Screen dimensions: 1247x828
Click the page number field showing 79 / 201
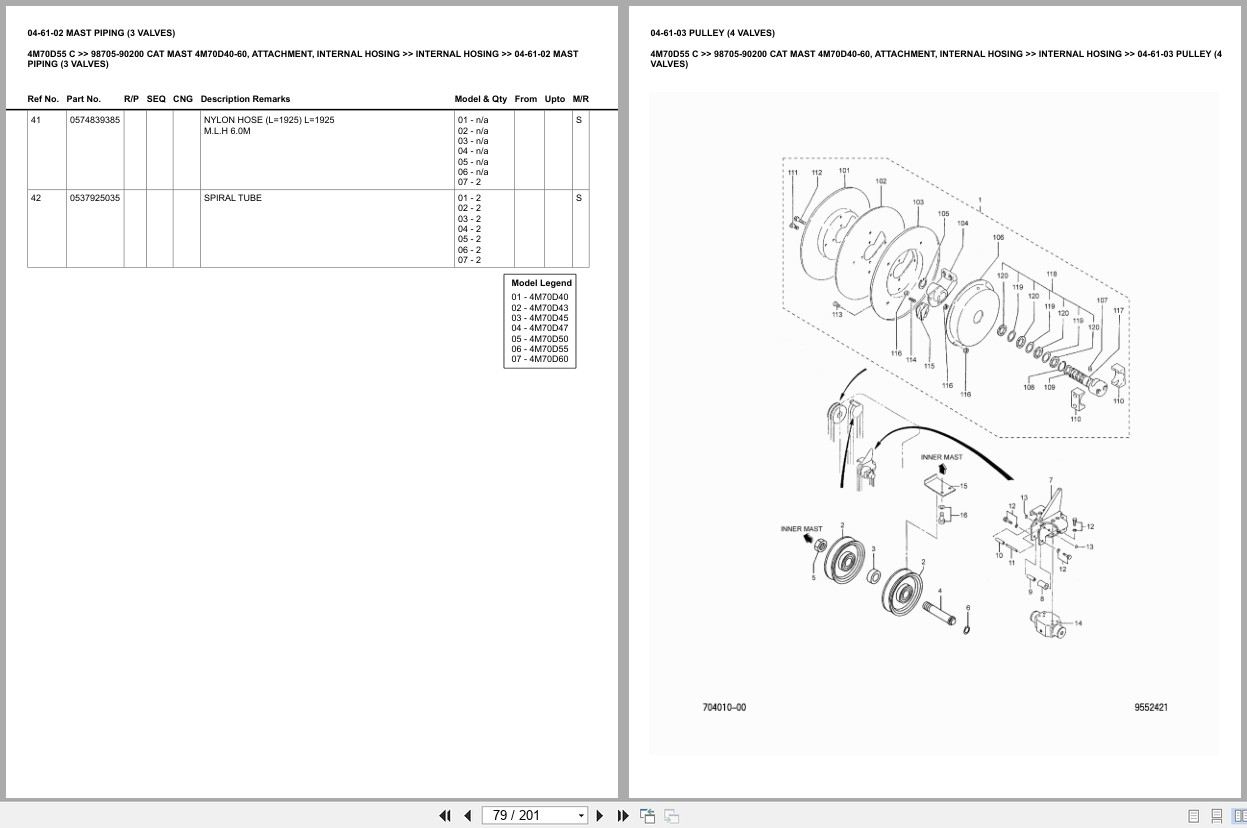coord(529,816)
